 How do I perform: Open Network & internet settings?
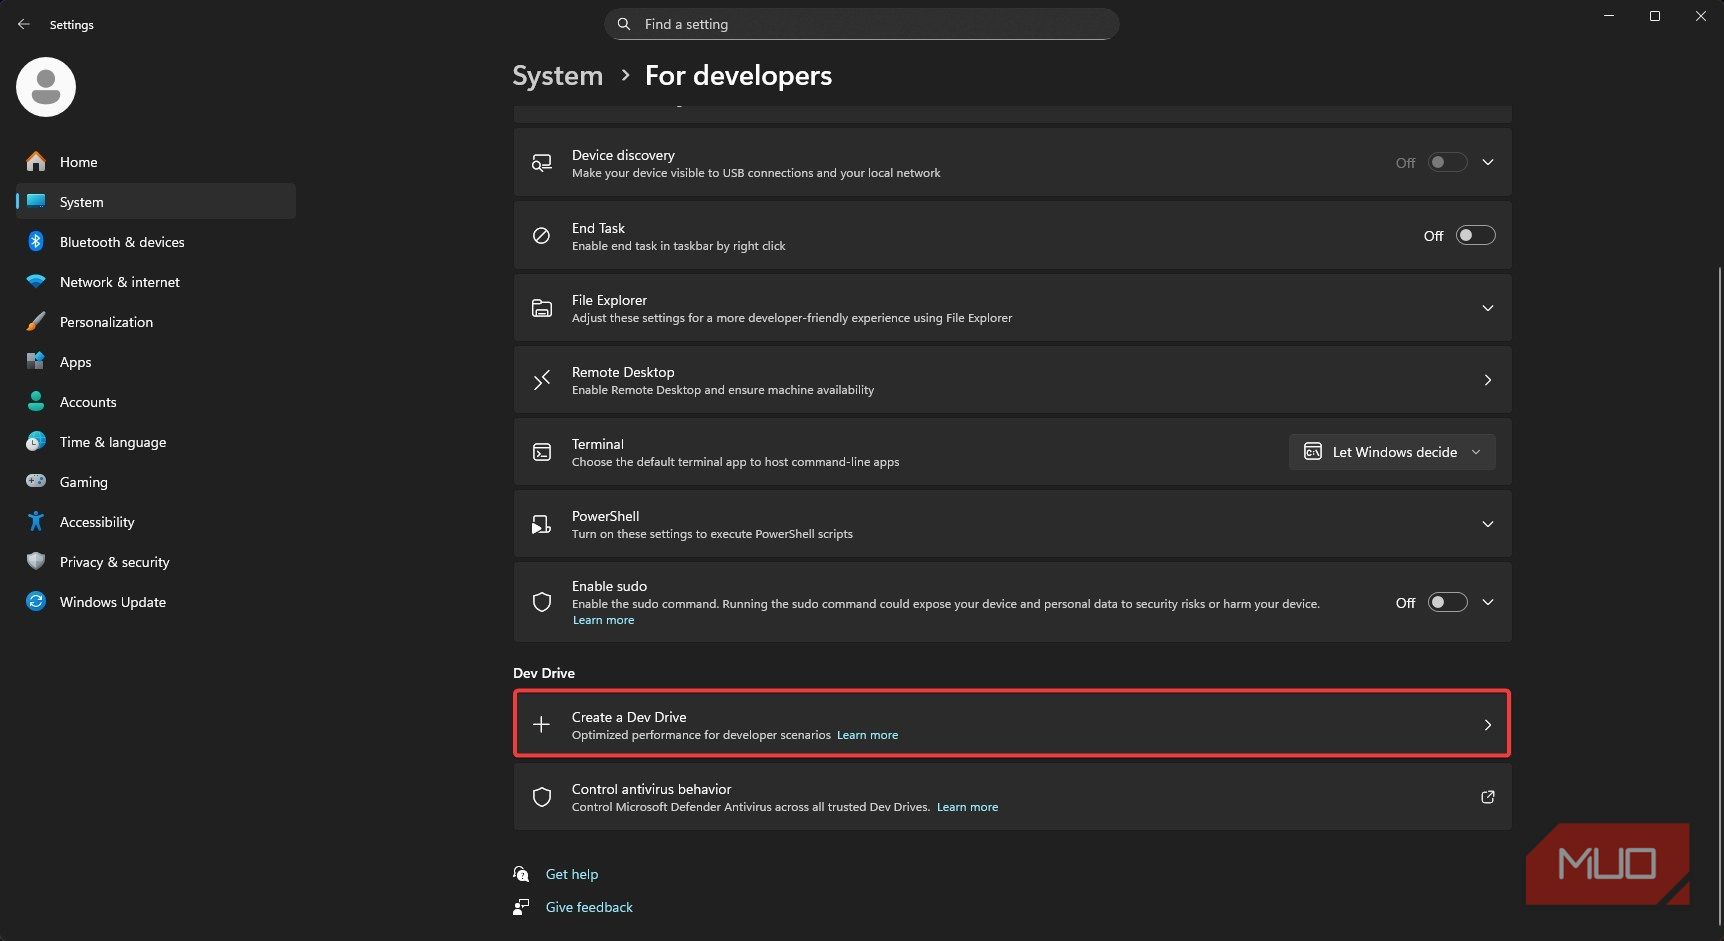(156, 281)
